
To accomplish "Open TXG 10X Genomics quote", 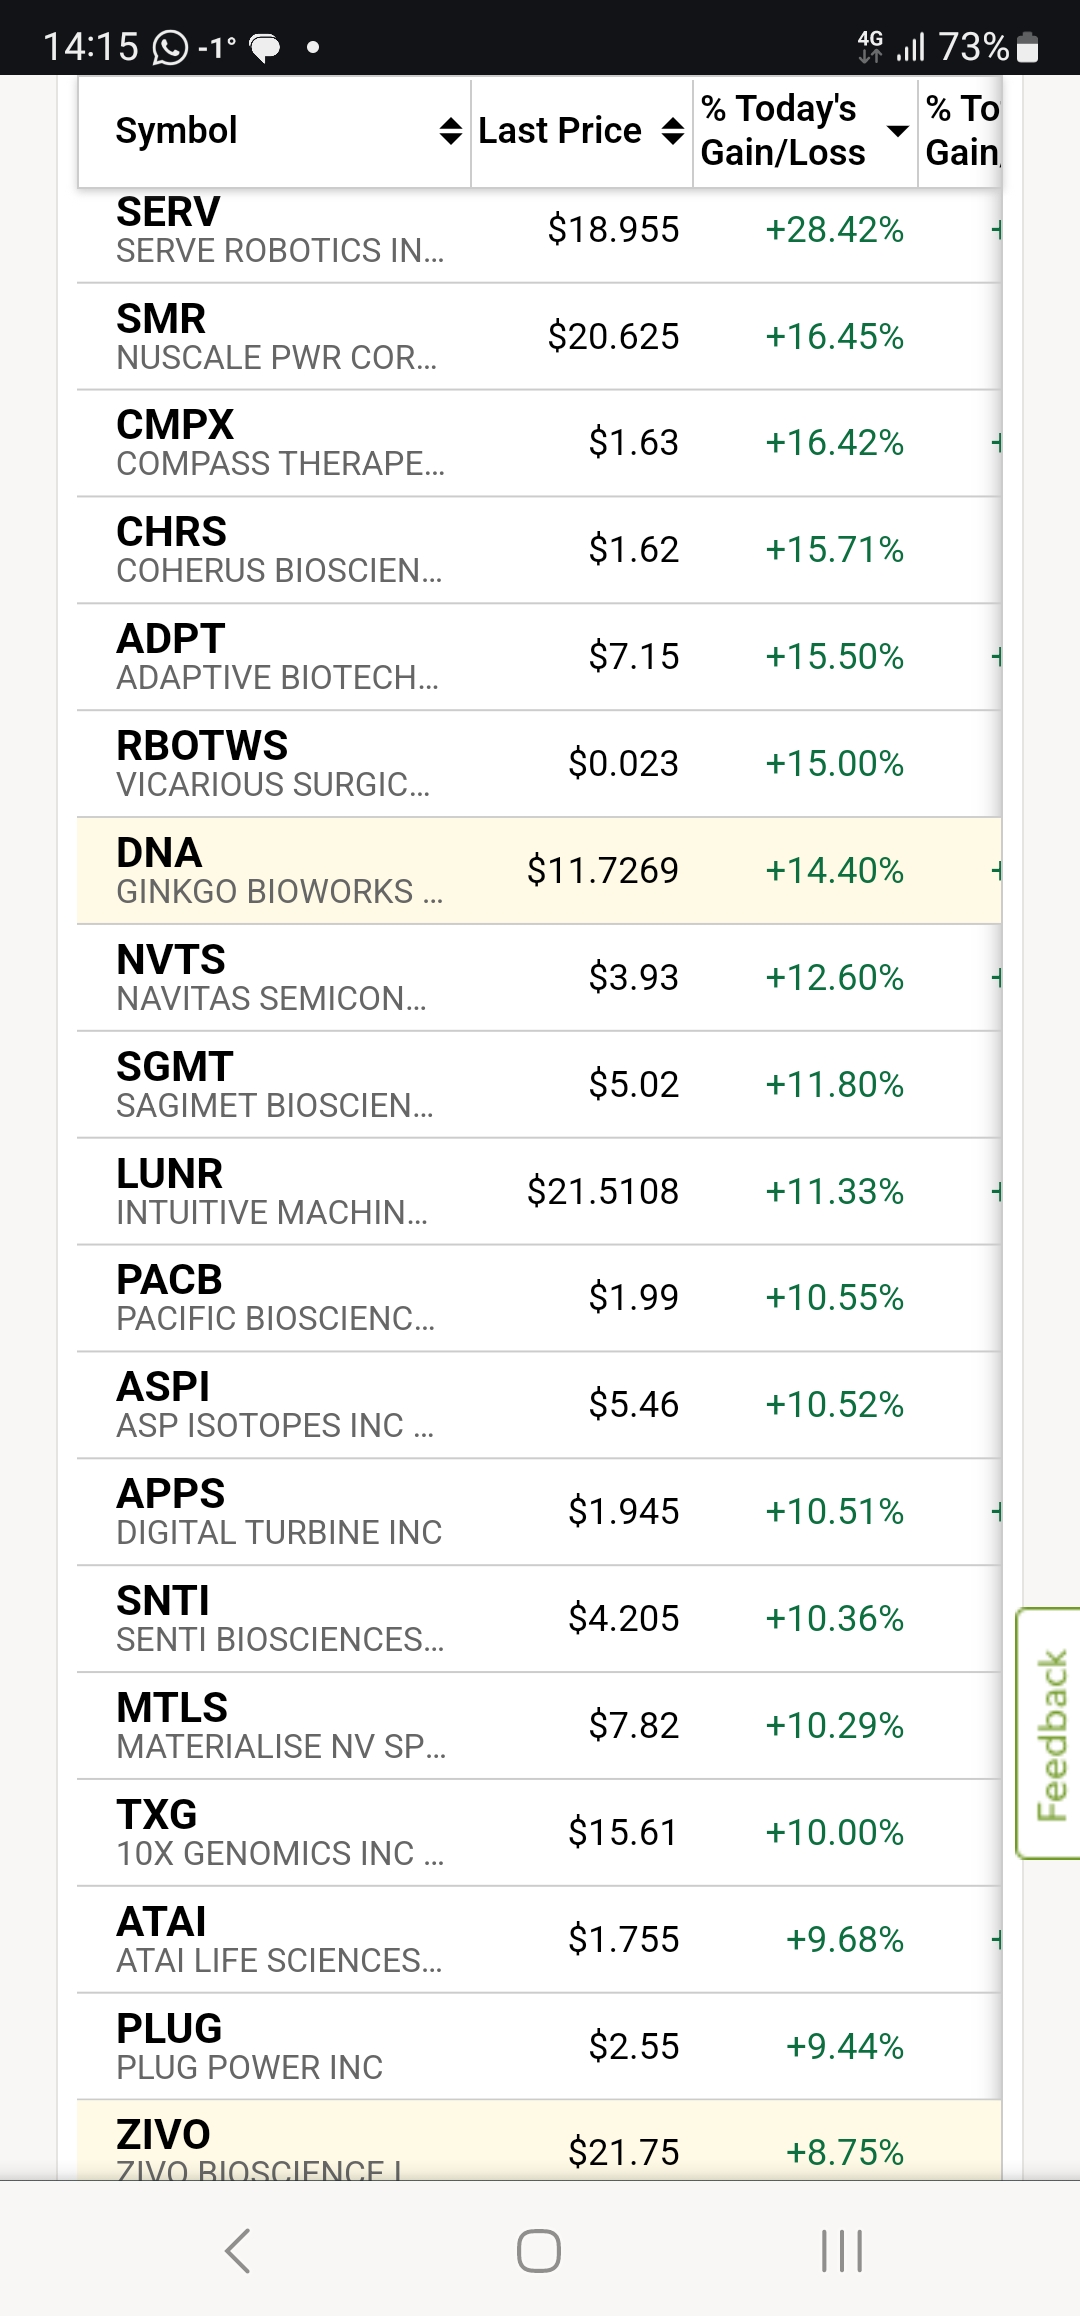I will [x=280, y=1832].
